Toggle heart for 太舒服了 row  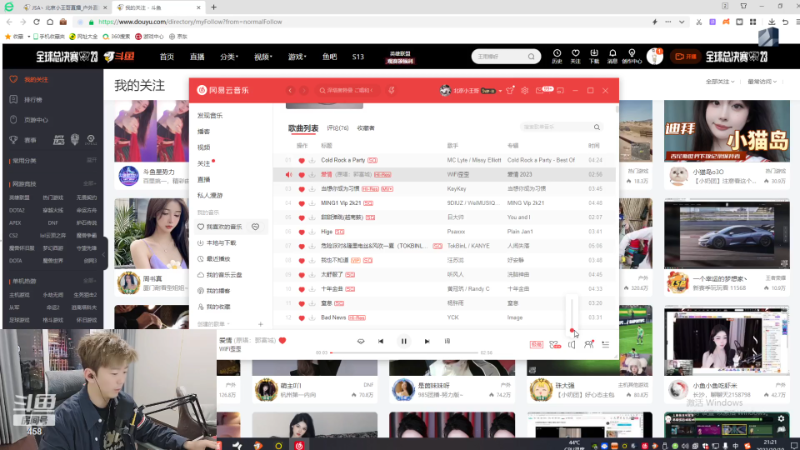[x=302, y=274]
